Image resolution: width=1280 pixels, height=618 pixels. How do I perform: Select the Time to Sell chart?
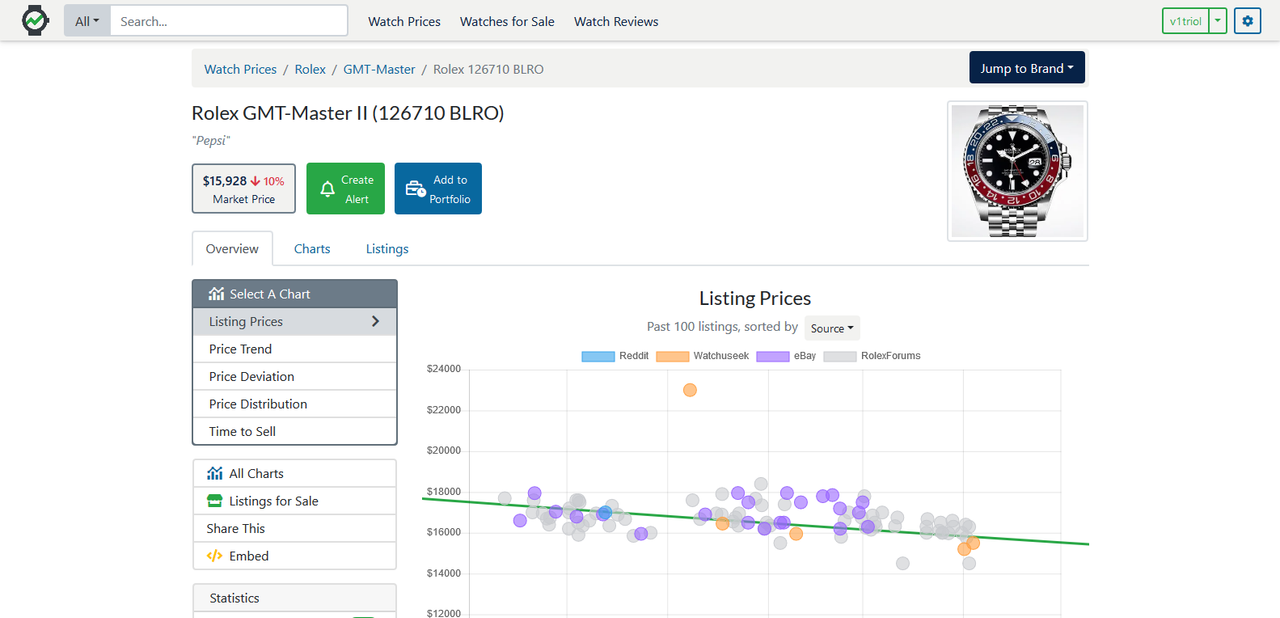pos(295,431)
